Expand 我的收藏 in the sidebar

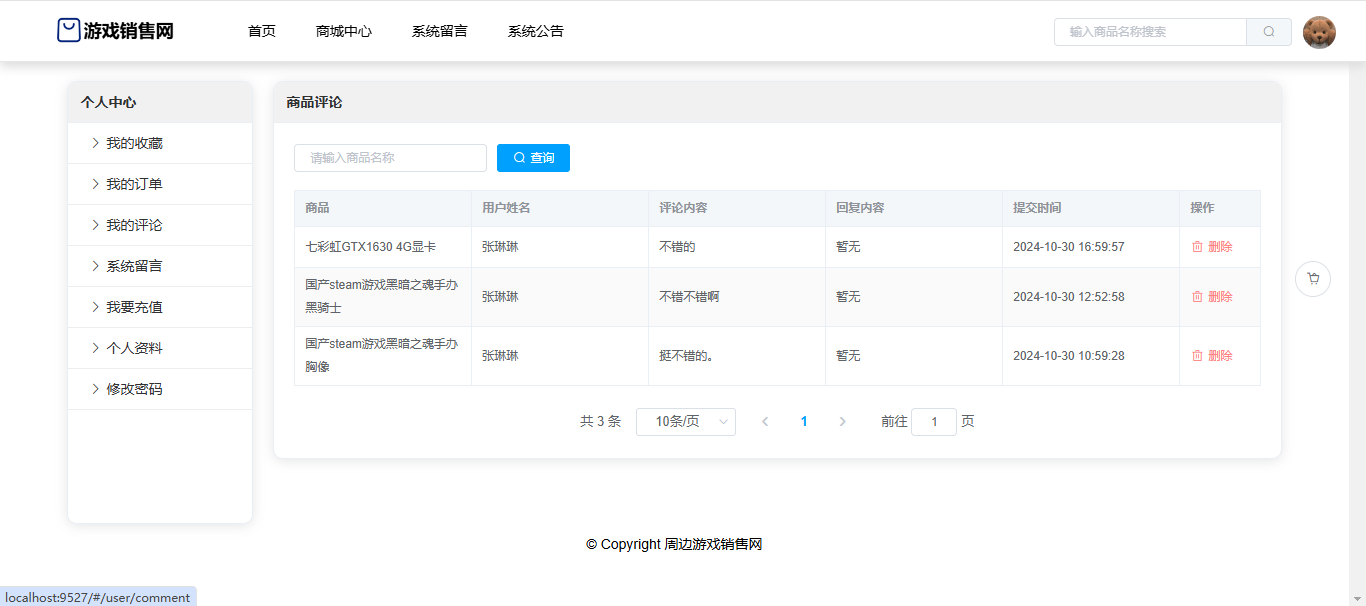tap(134, 143)
